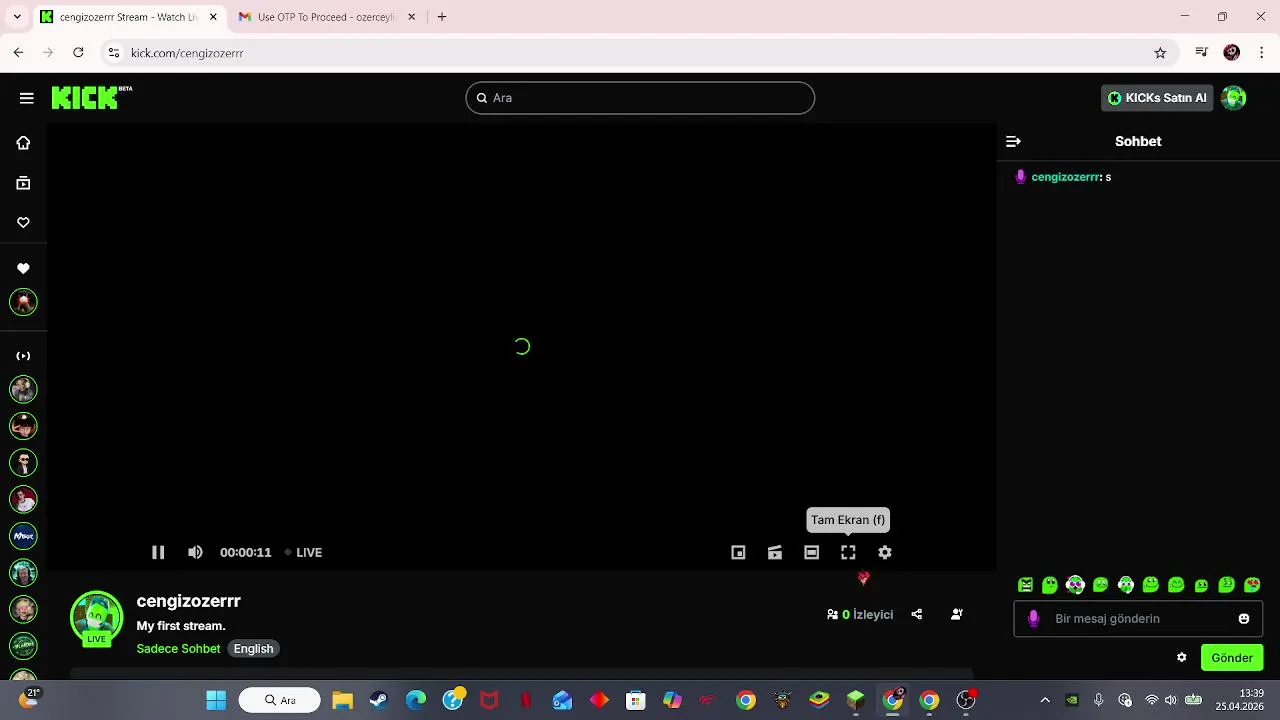This screenshot has width=1280, height=720.
Task: Open the Sadece Sohbet category link
Action: point(178,649)
